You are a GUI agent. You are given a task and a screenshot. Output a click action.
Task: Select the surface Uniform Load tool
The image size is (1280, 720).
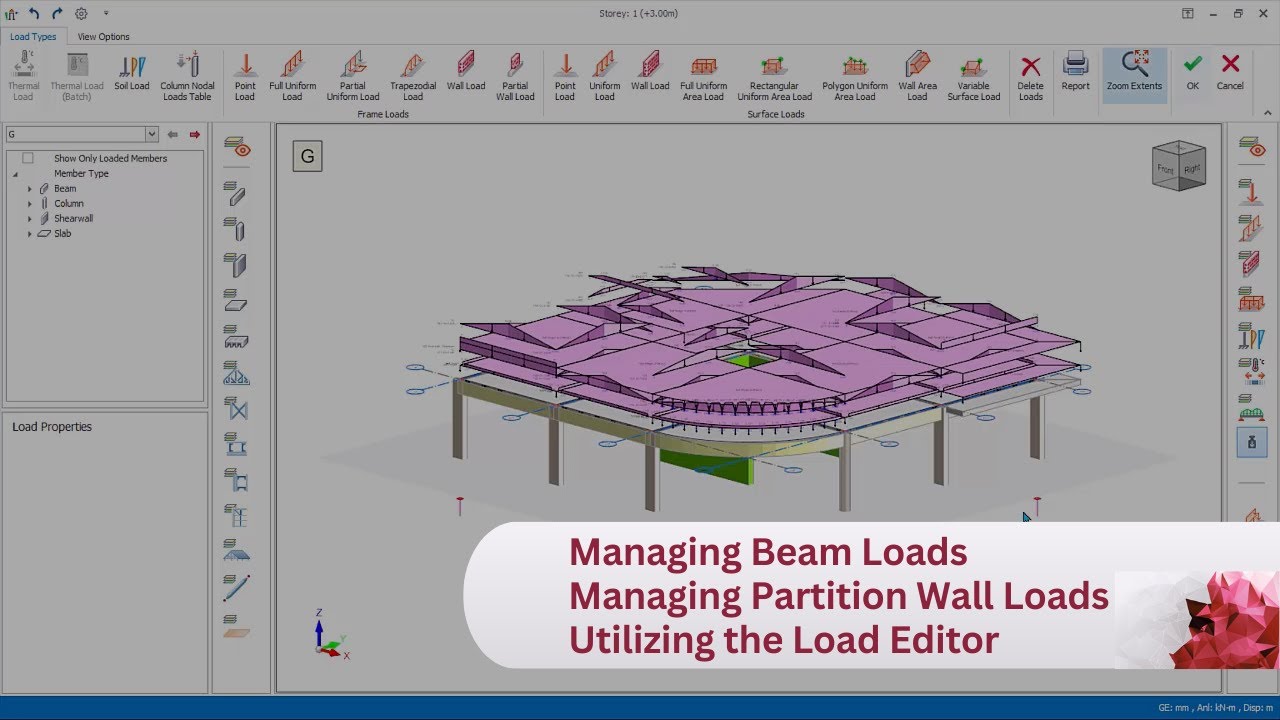pos(604,77)
